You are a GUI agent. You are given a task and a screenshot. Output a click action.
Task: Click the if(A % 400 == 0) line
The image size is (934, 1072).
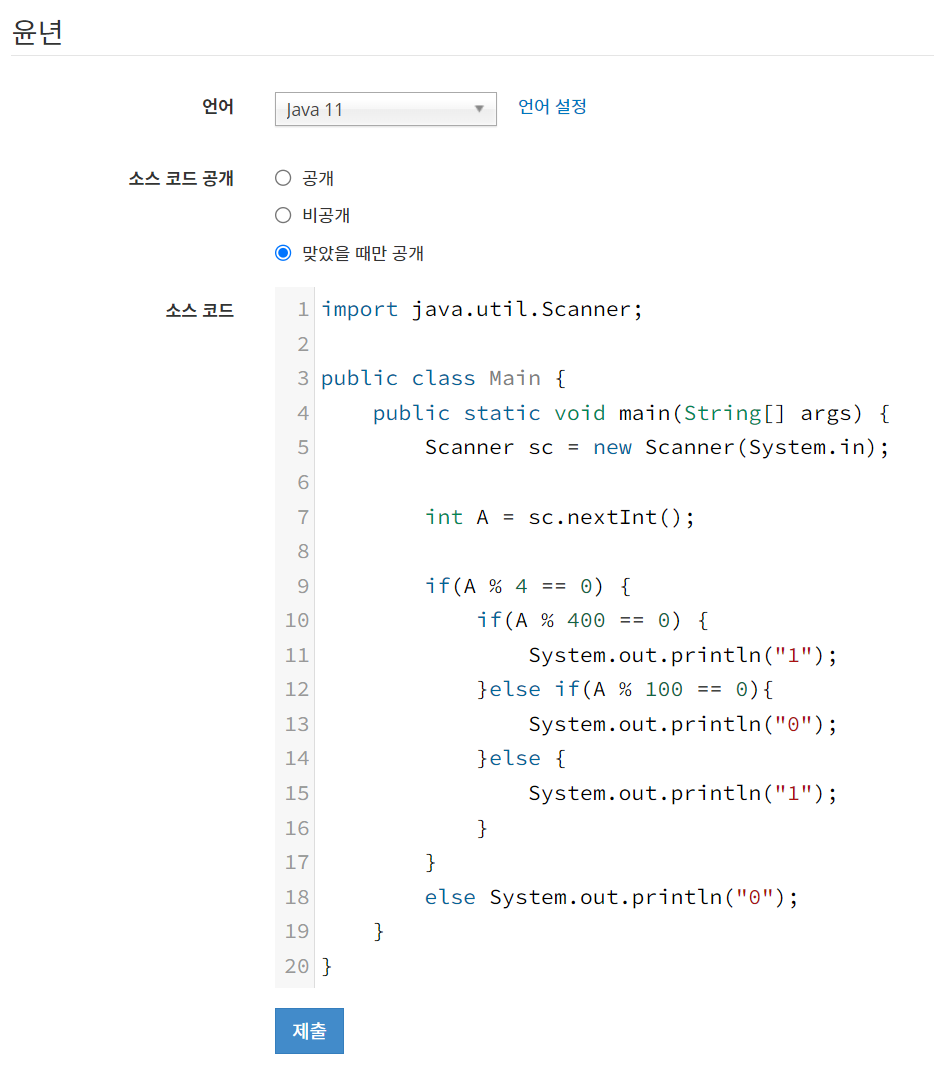pos(592,620)
